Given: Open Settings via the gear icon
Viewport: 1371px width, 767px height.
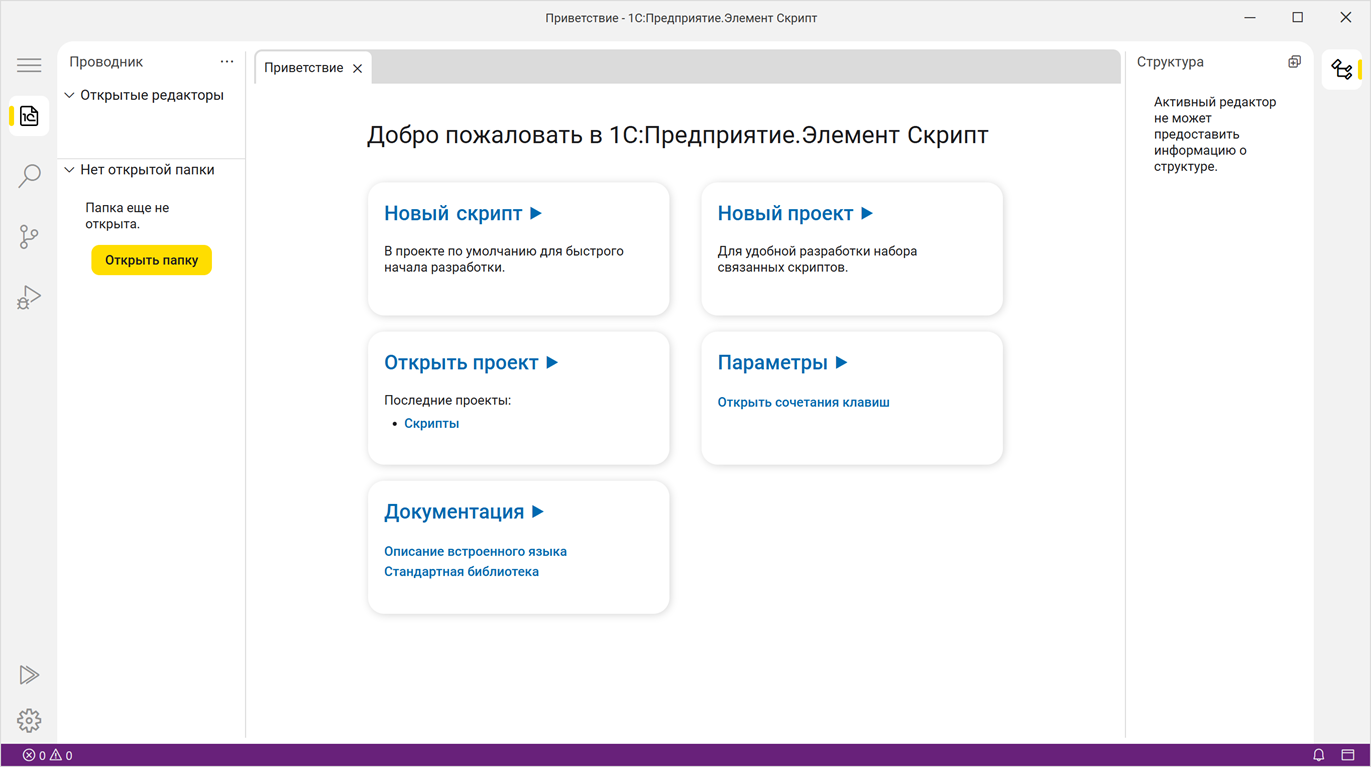Looking at the screenshot, I should pyautogui.click(x=29, y=721).
